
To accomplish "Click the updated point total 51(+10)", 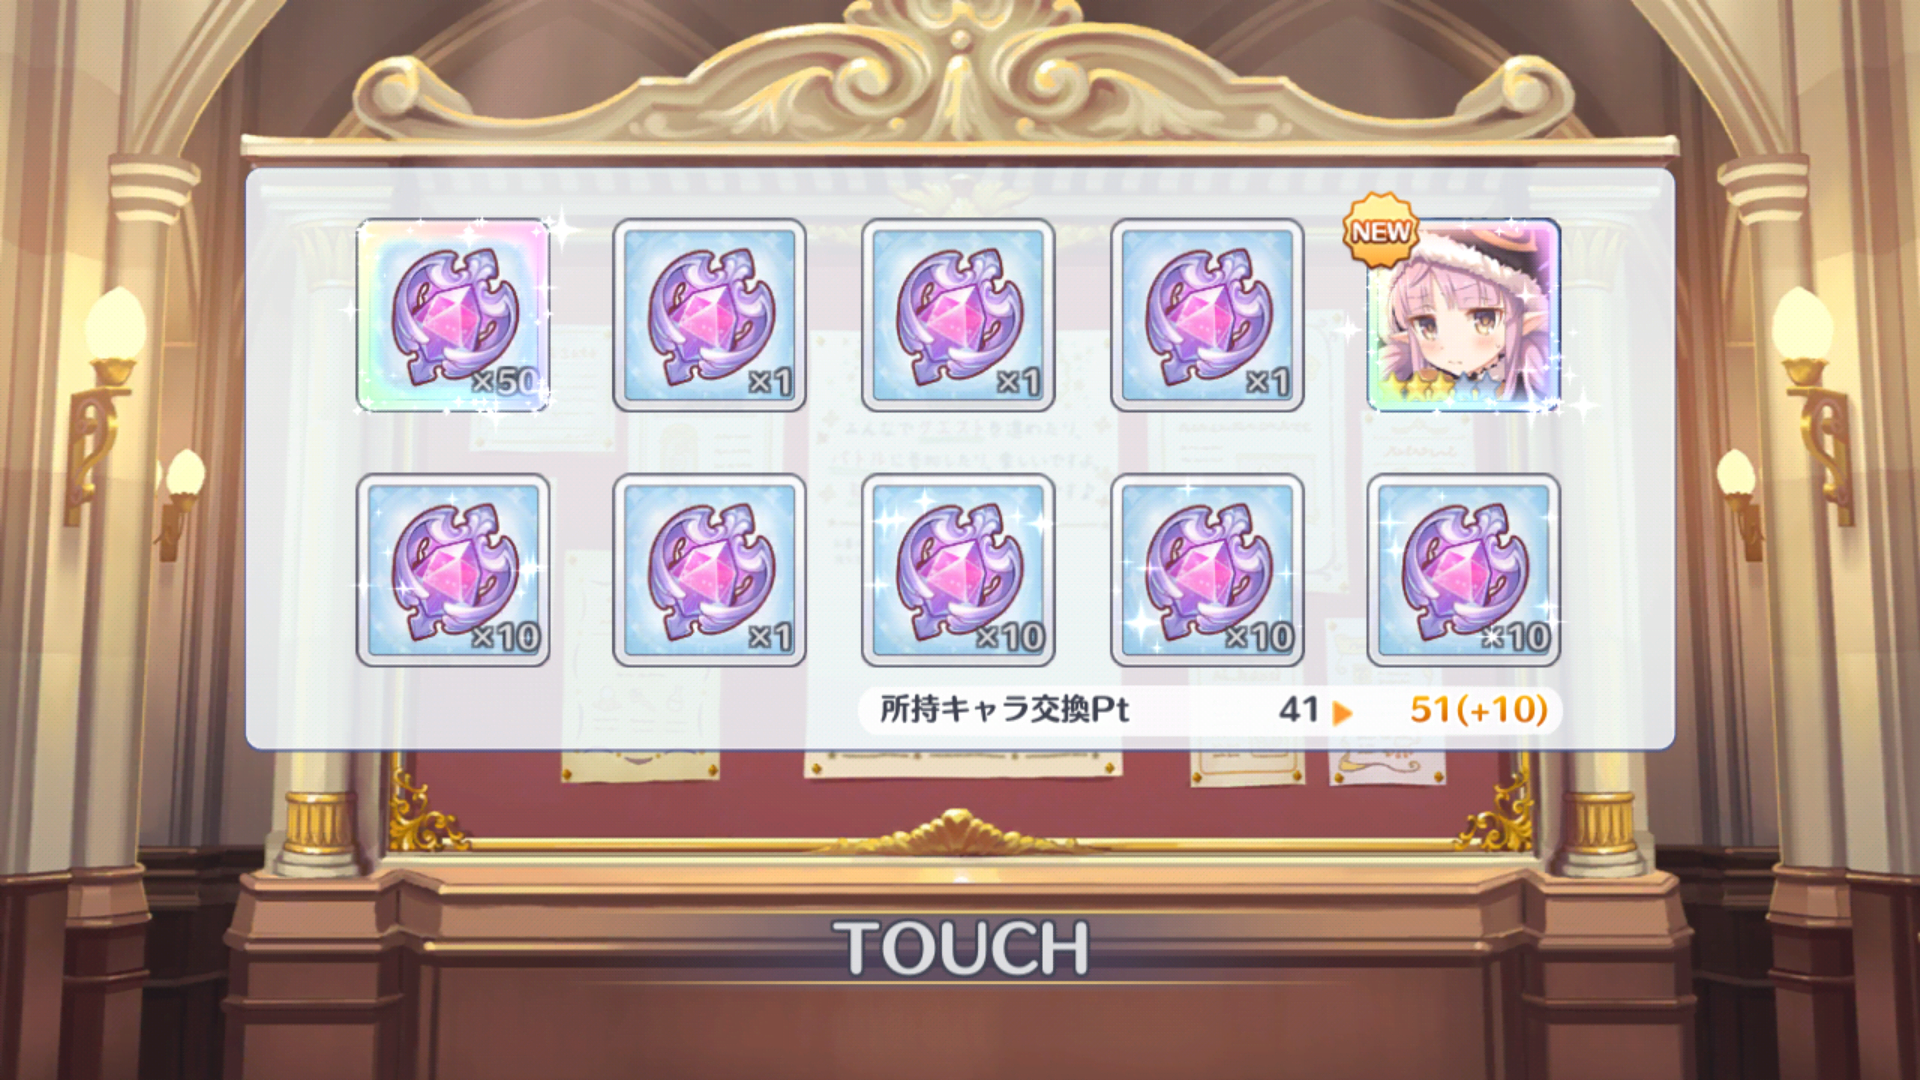I will (x=1479, y=709).
